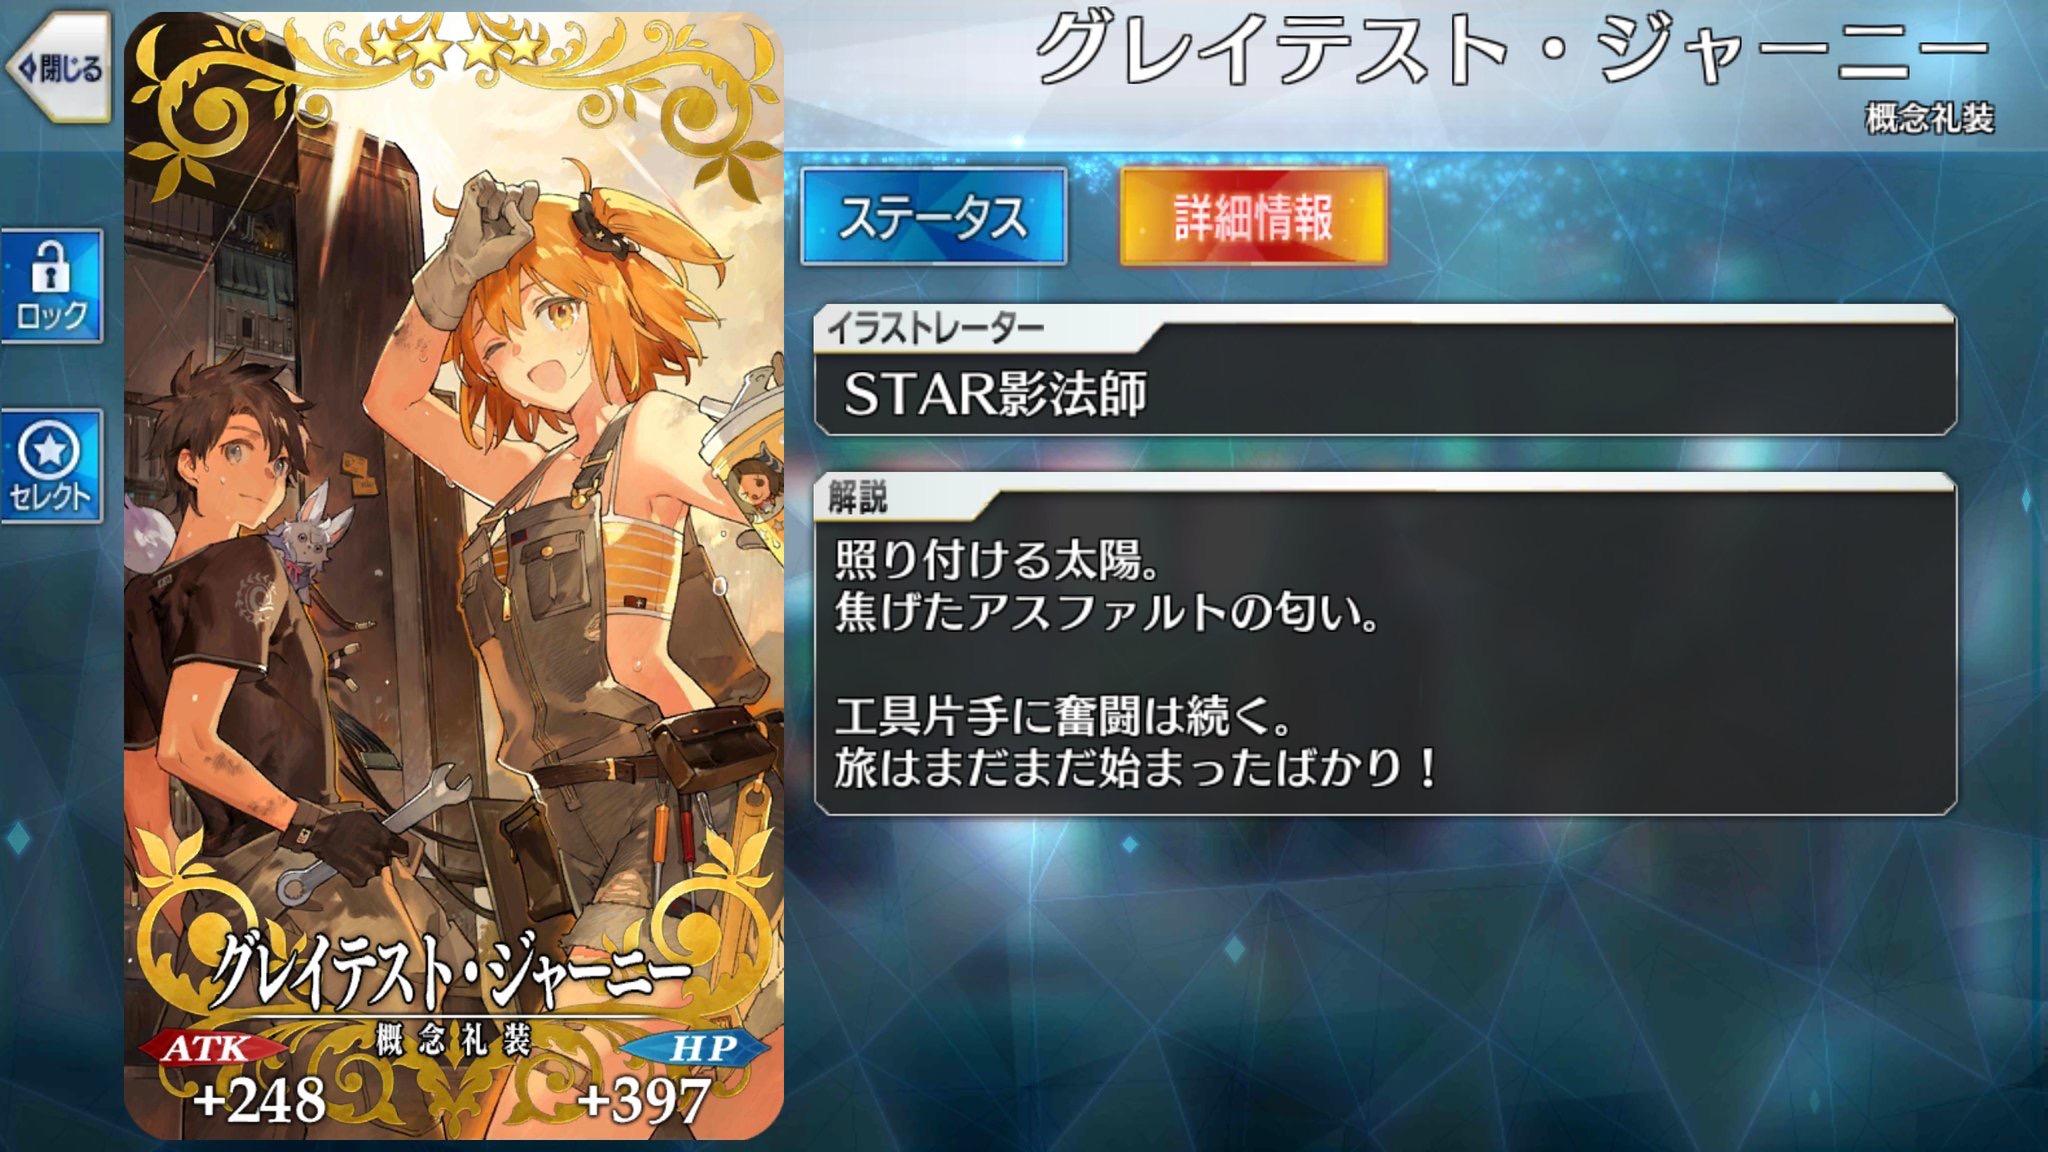The height and width of the screenshot is (1152, 2048).
Task: Click the 解説 section header
Action: [858, 496]
